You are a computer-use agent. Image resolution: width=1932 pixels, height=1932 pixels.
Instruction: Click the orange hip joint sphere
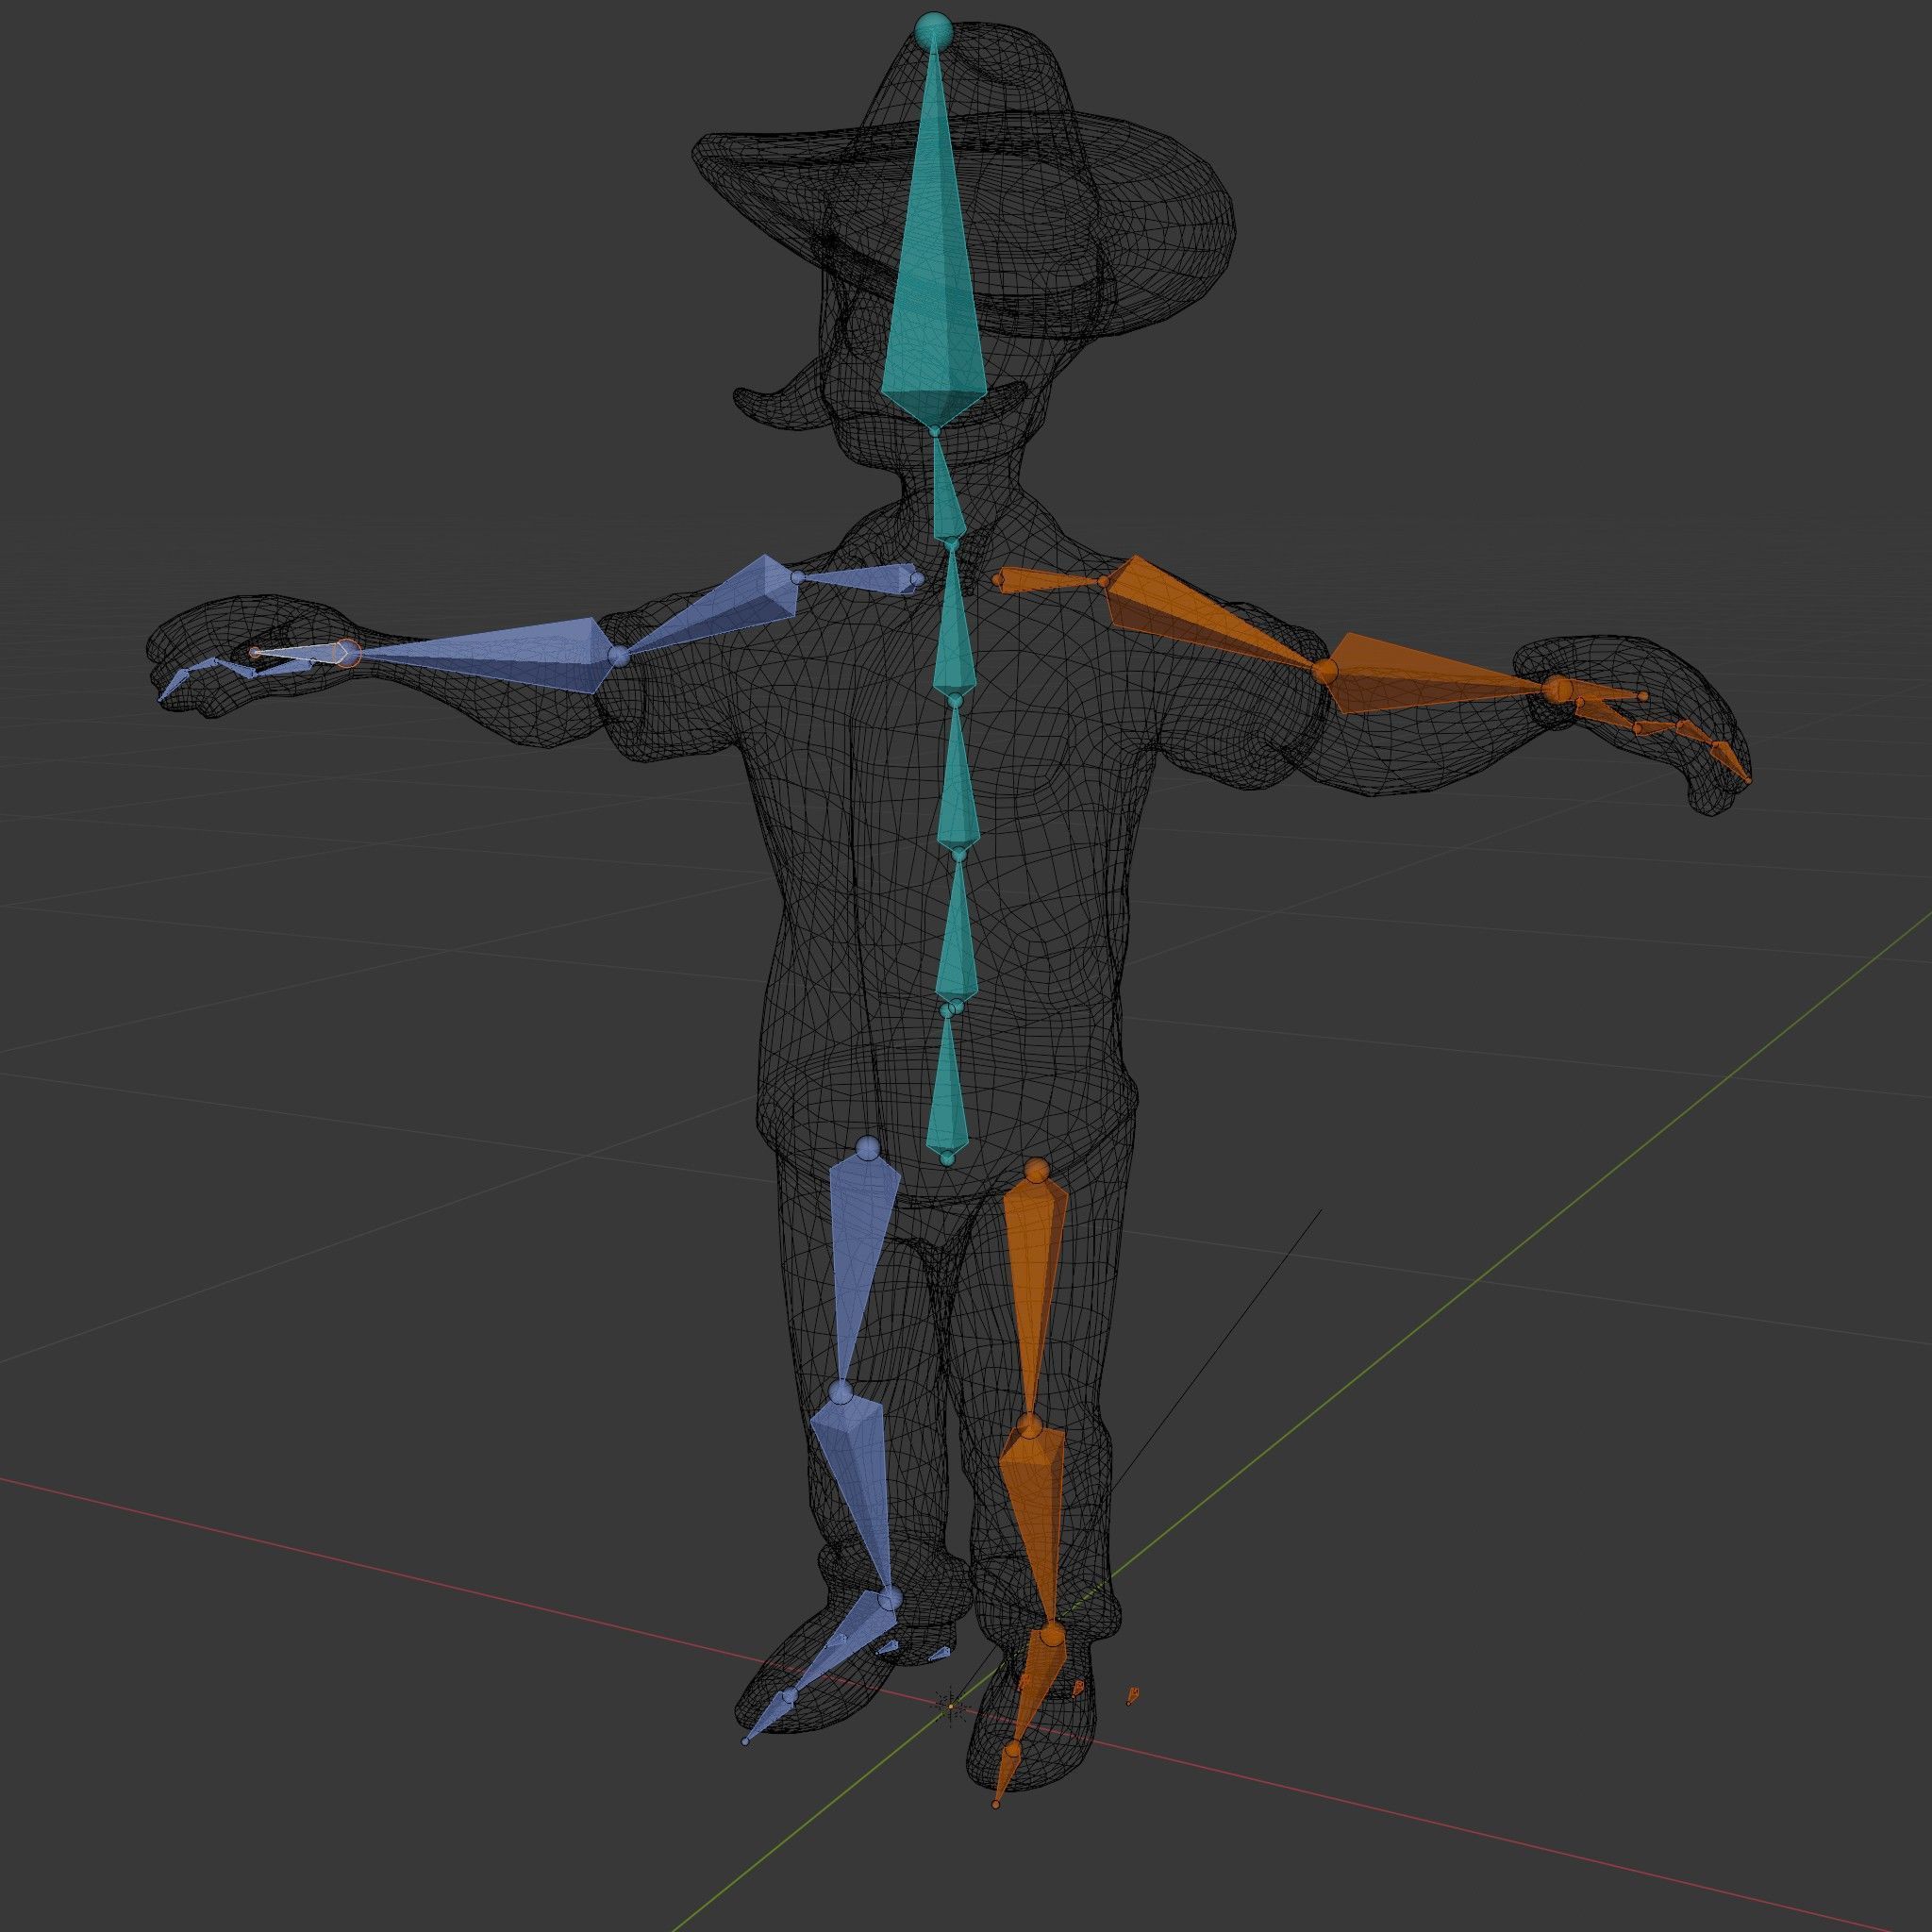point(1036,1170)
